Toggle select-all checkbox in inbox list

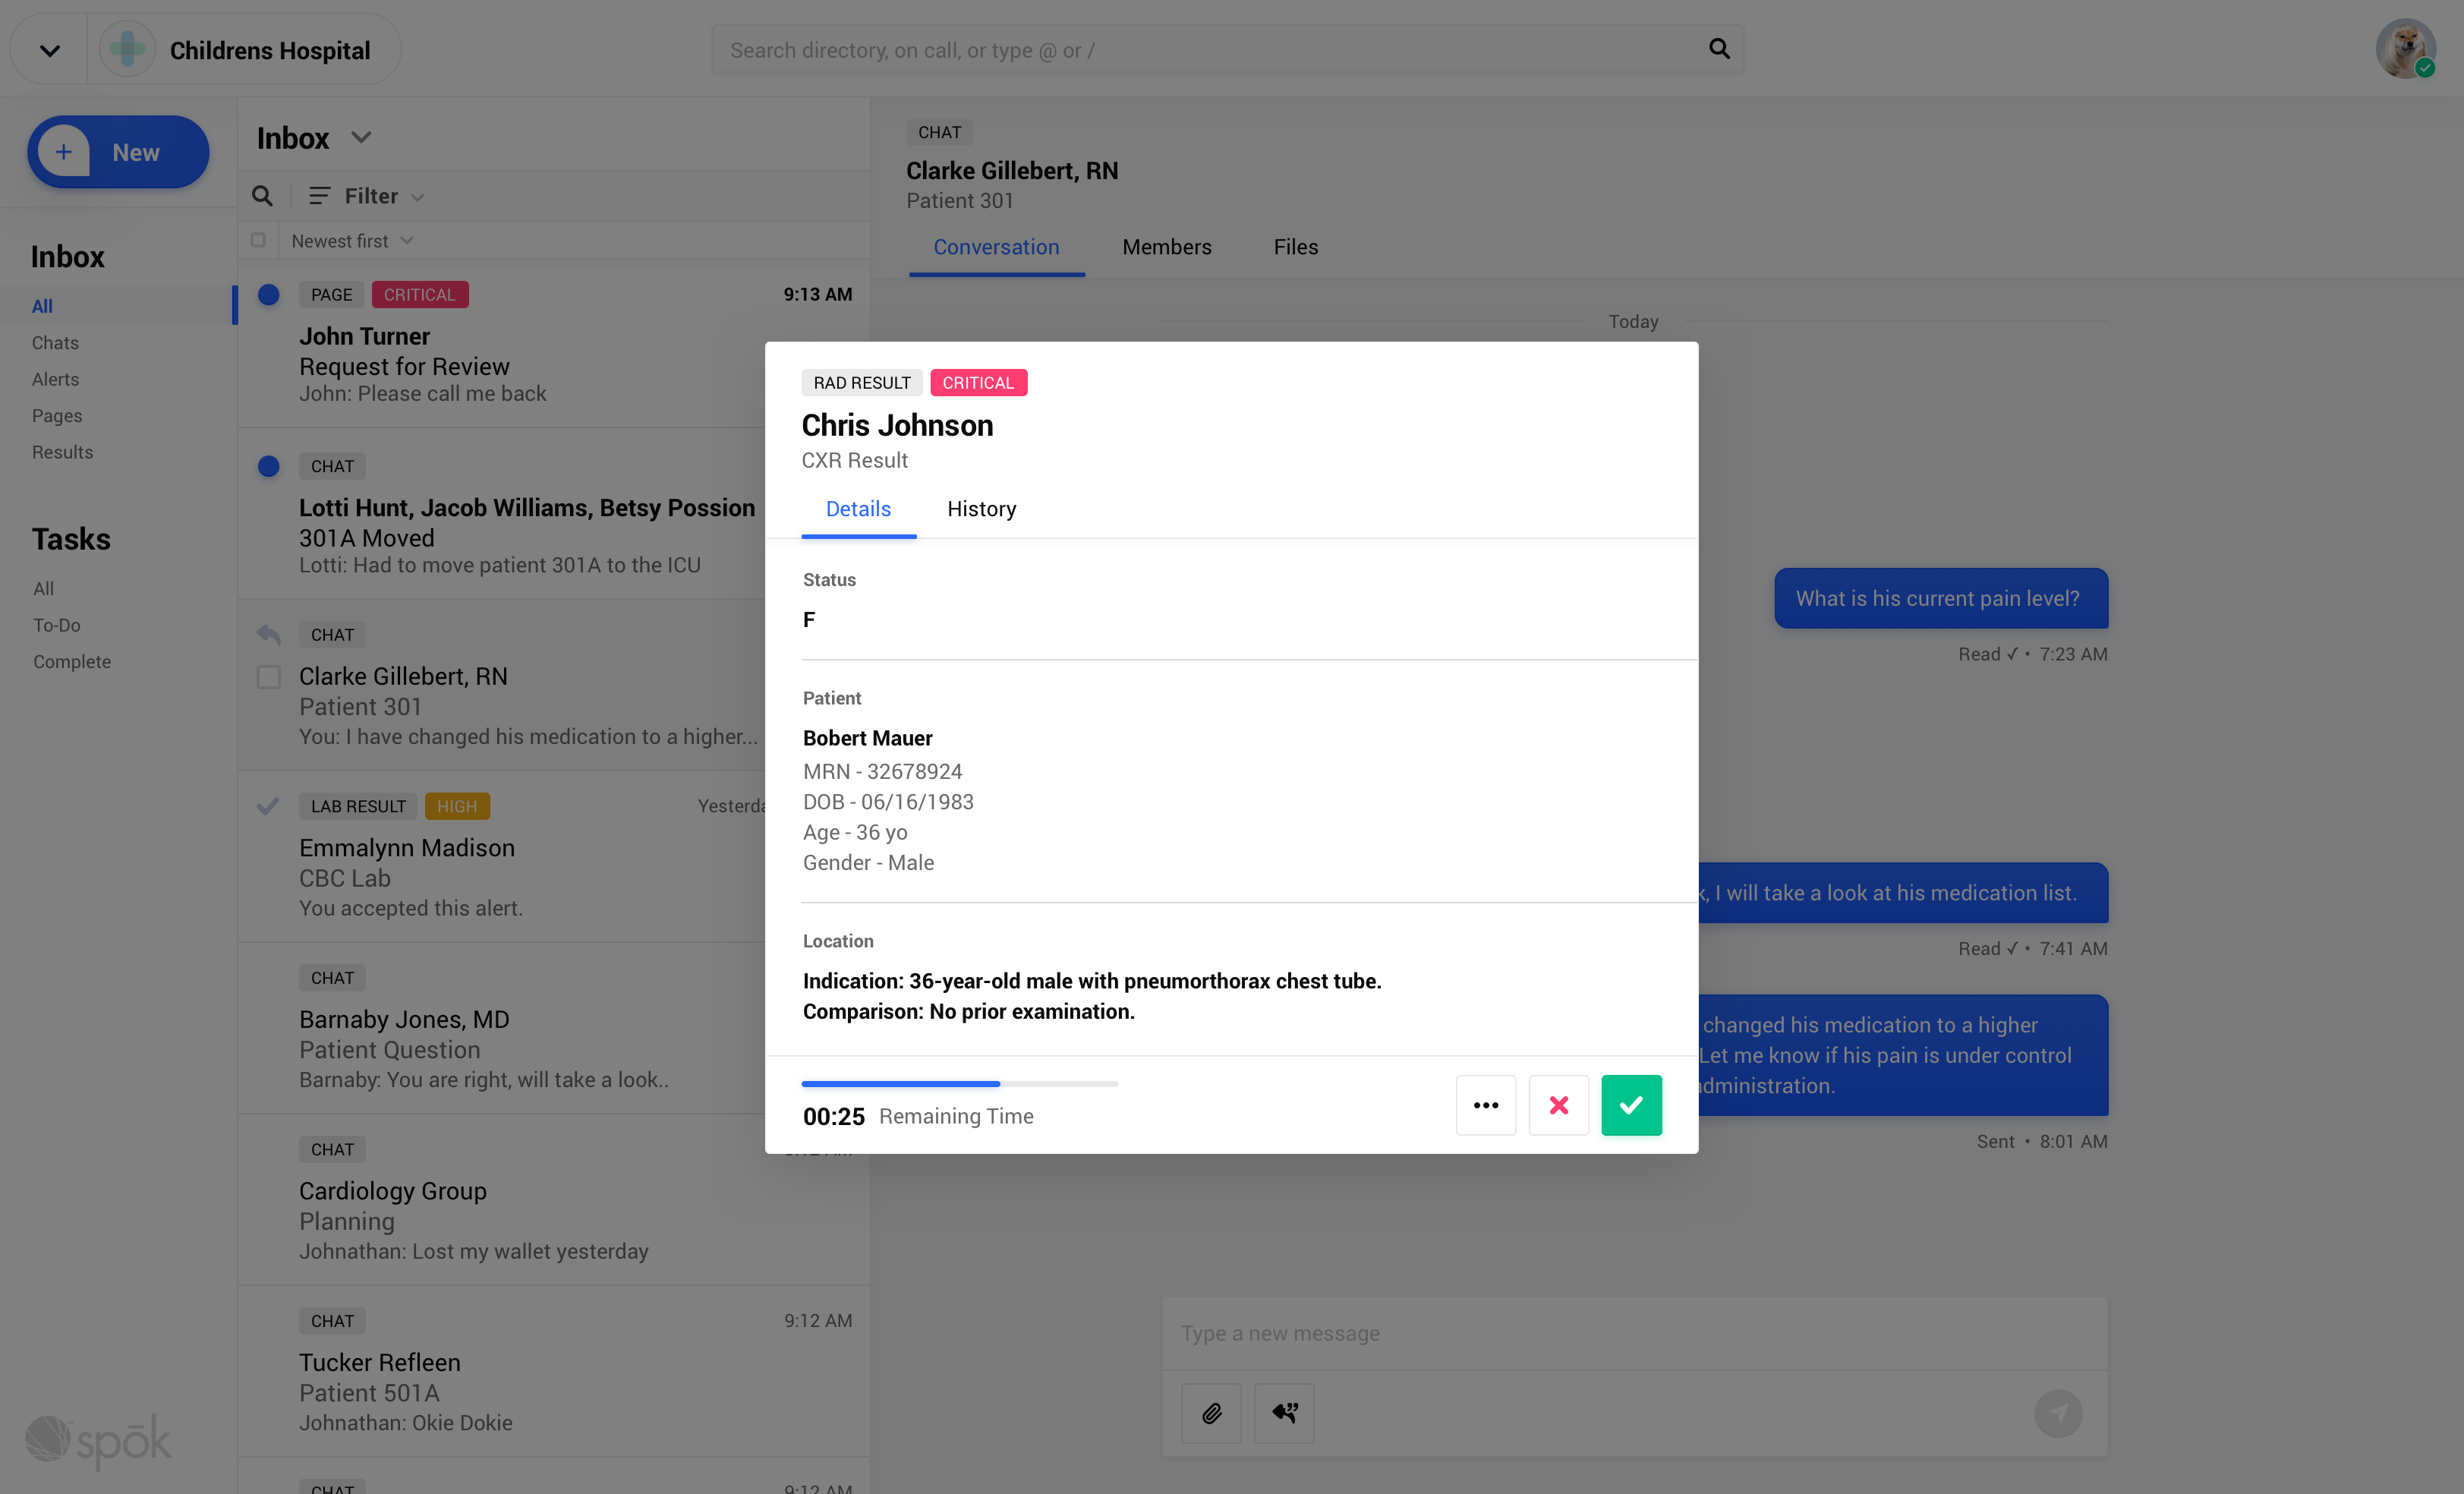tap(258, 240)
